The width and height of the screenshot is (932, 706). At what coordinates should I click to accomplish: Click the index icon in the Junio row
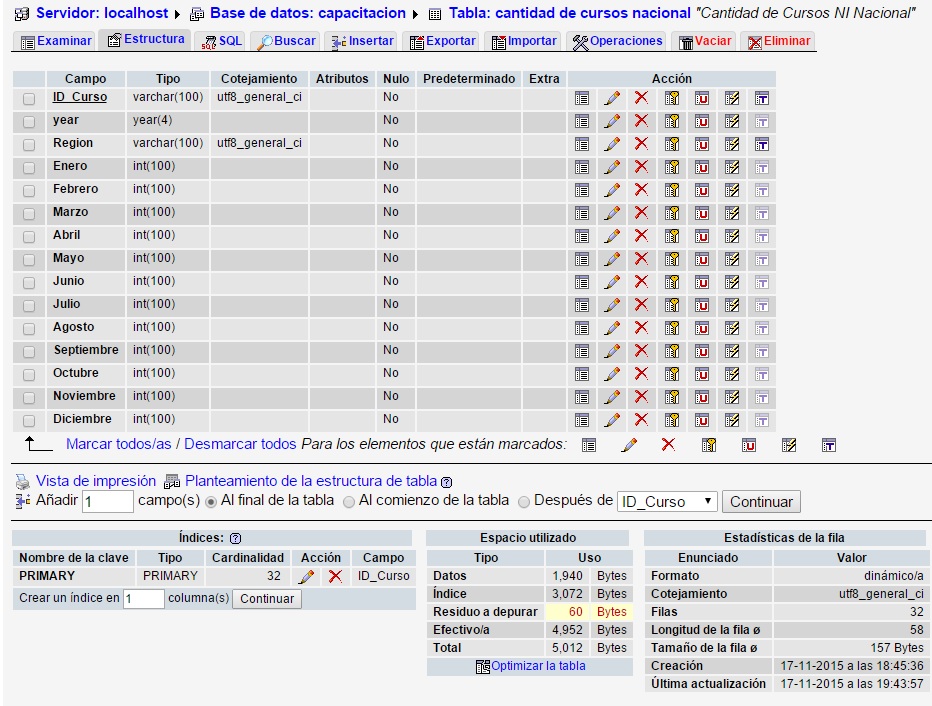pos(732,282)
